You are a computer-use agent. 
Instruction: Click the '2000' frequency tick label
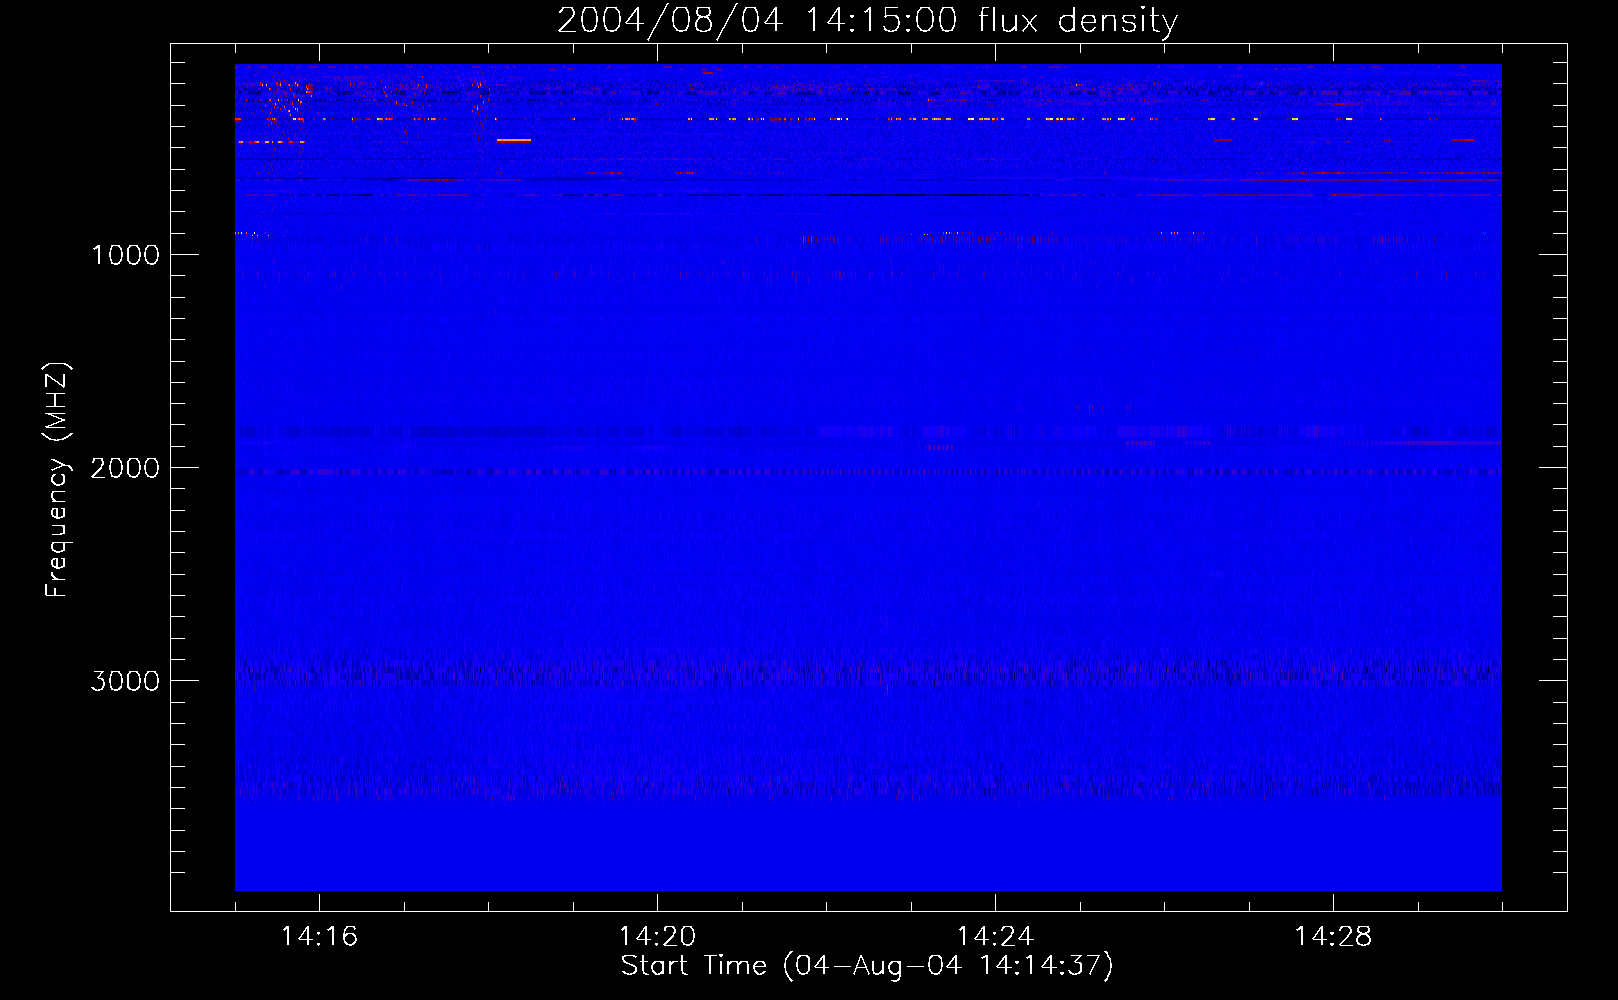pos(125,468)
